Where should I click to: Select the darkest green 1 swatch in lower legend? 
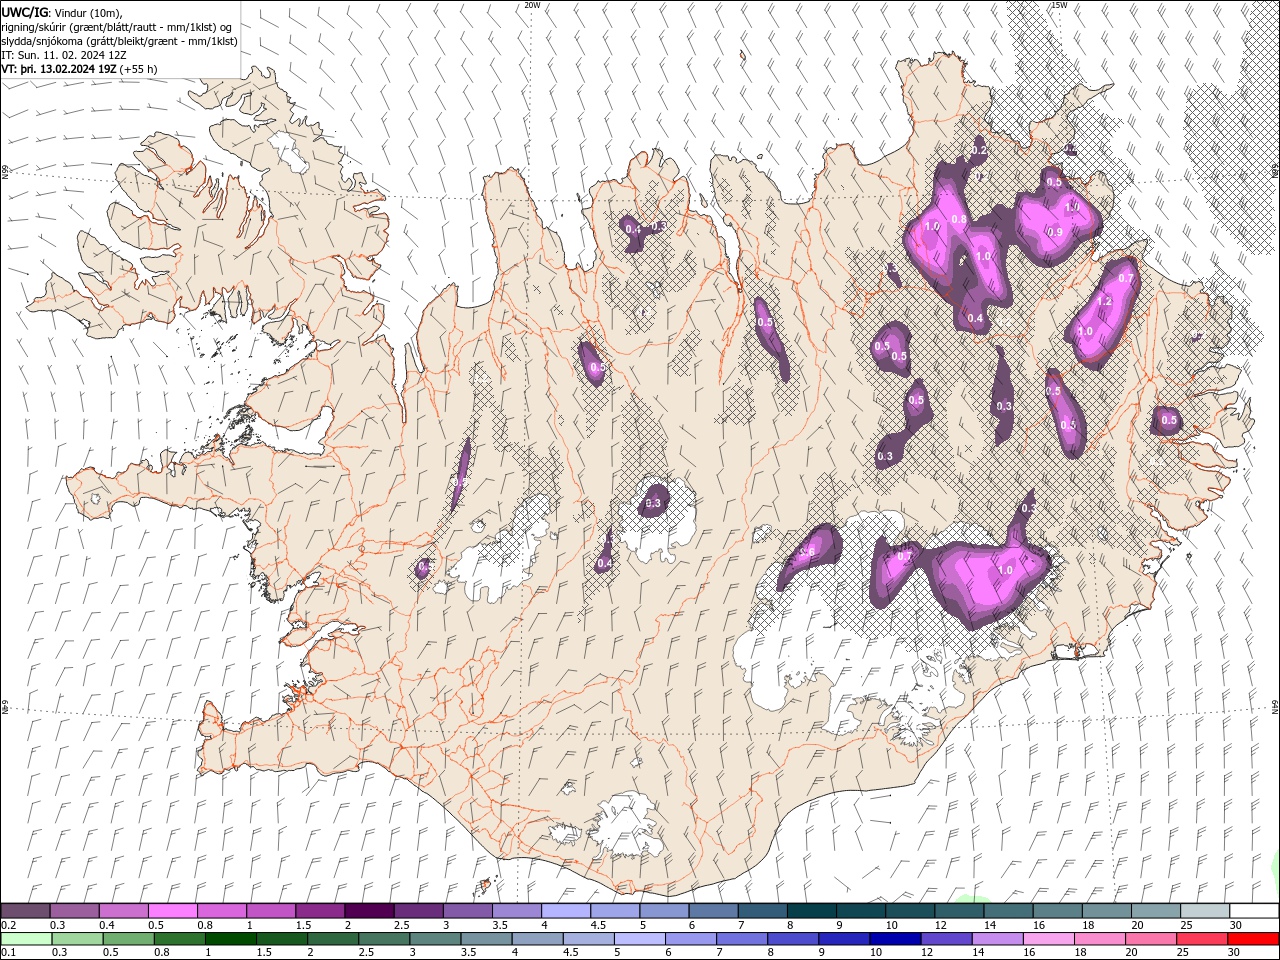231,939
